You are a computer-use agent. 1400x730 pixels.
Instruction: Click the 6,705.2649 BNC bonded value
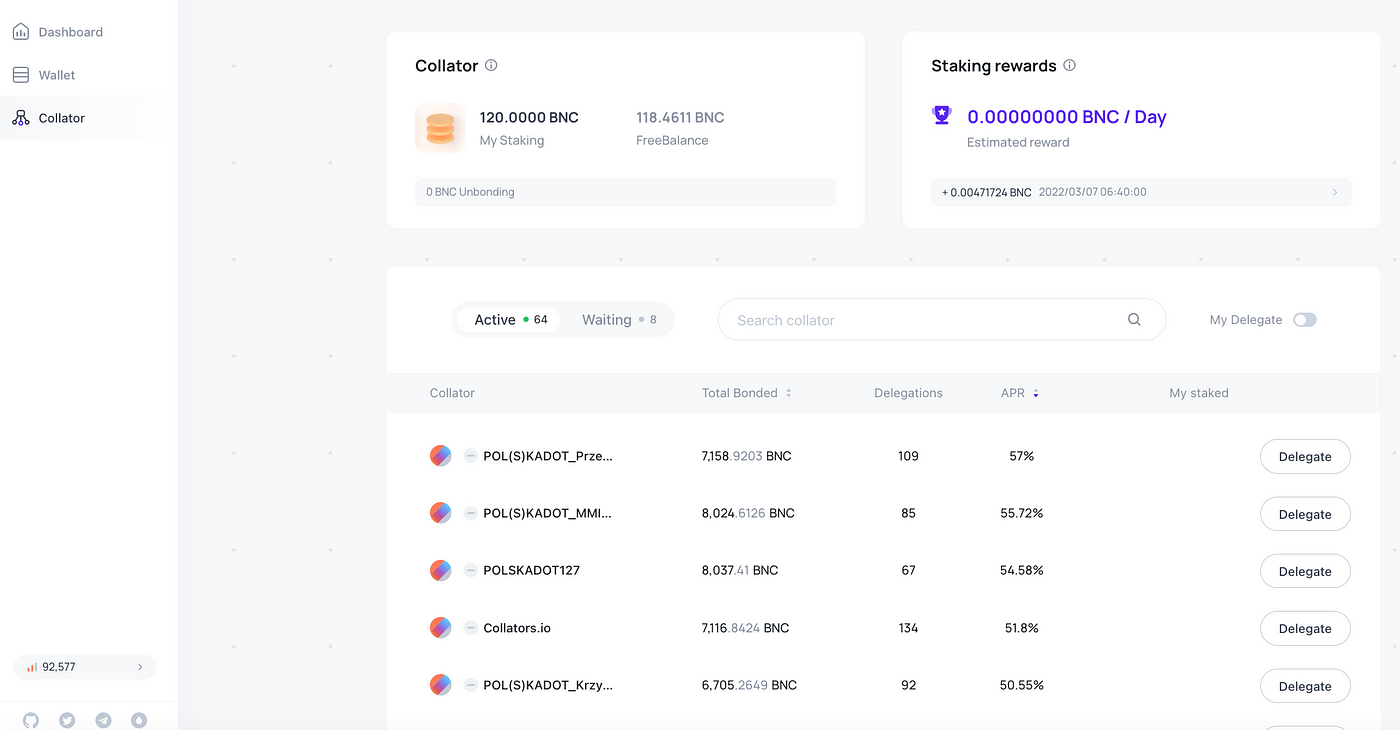pos(749,685)
